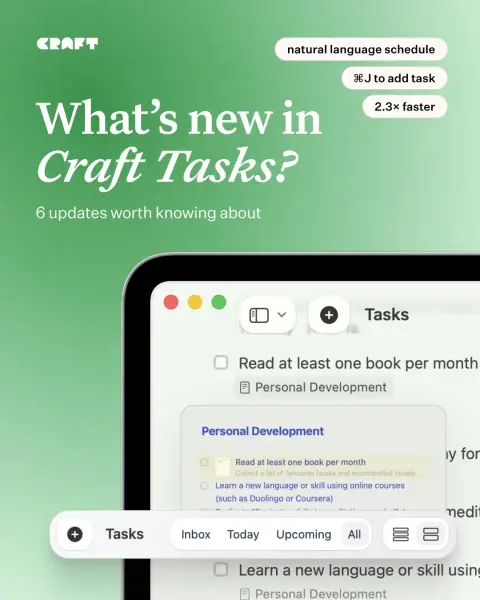Viewport: 480px width, 600px height.
Task: Click the '⌘J to add task' pill
Action: pyautogui.click(x=394, y=78)
